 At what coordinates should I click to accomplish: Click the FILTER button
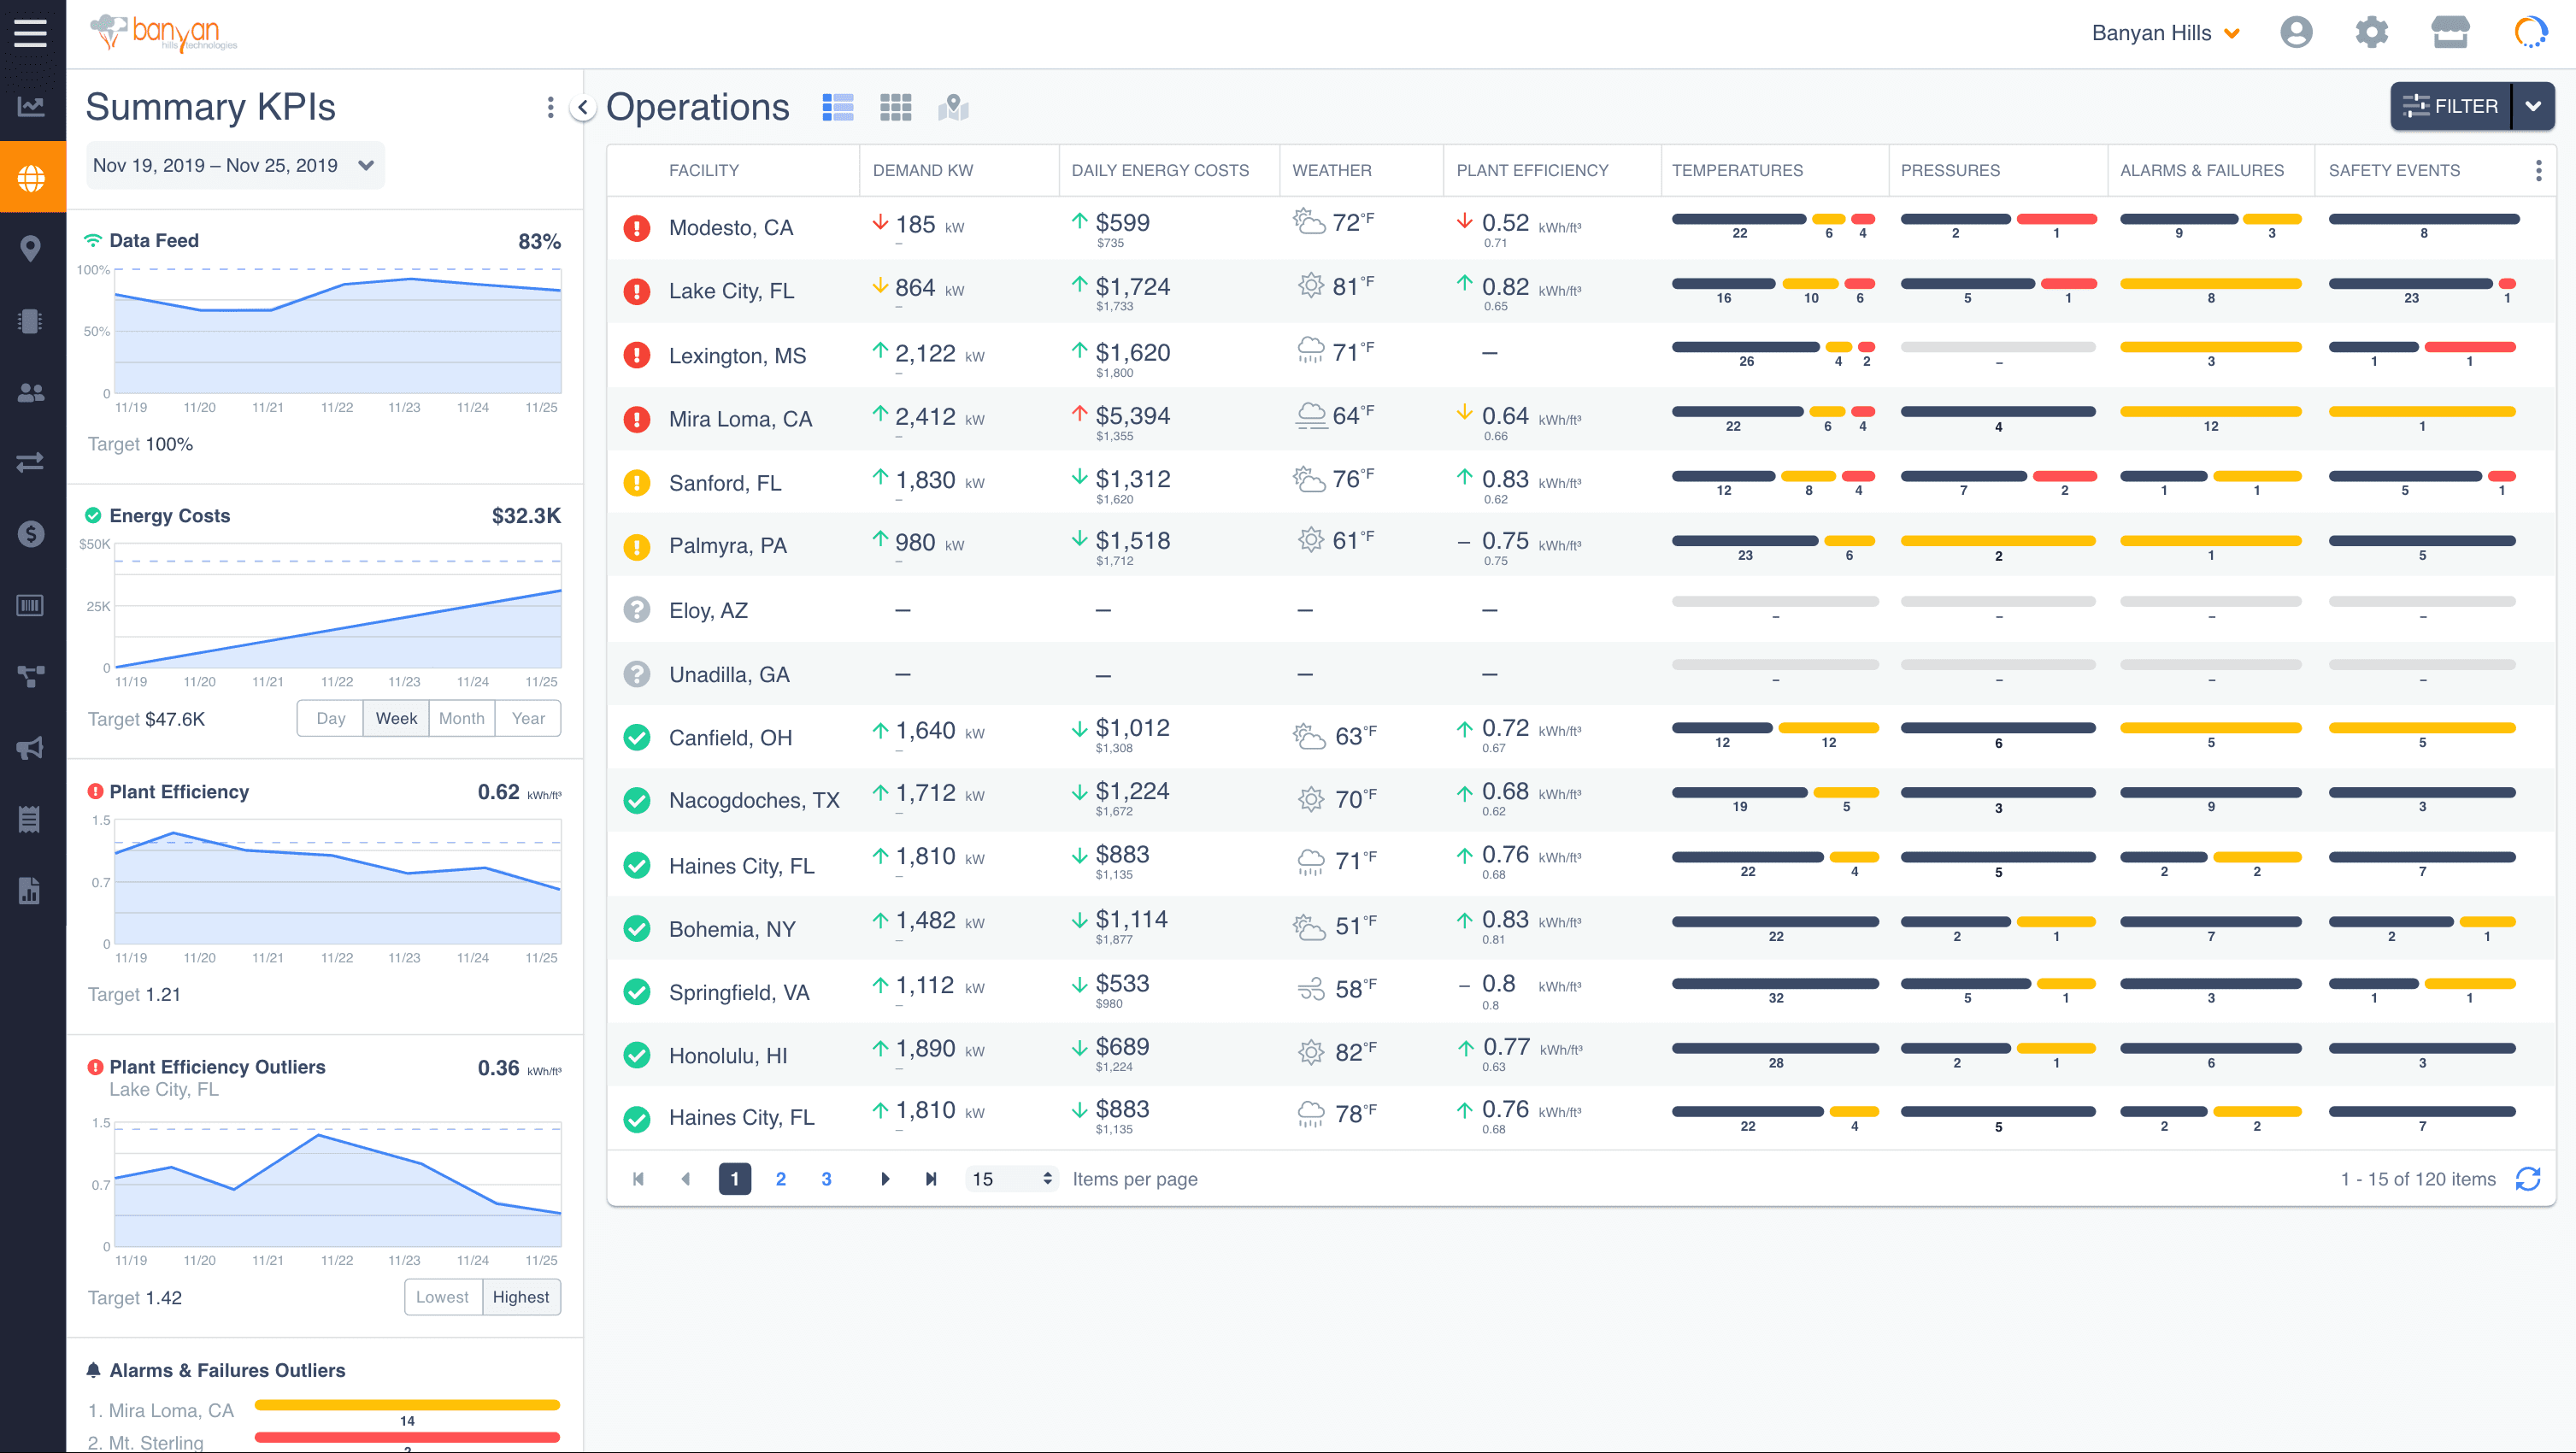[2450, 106]
